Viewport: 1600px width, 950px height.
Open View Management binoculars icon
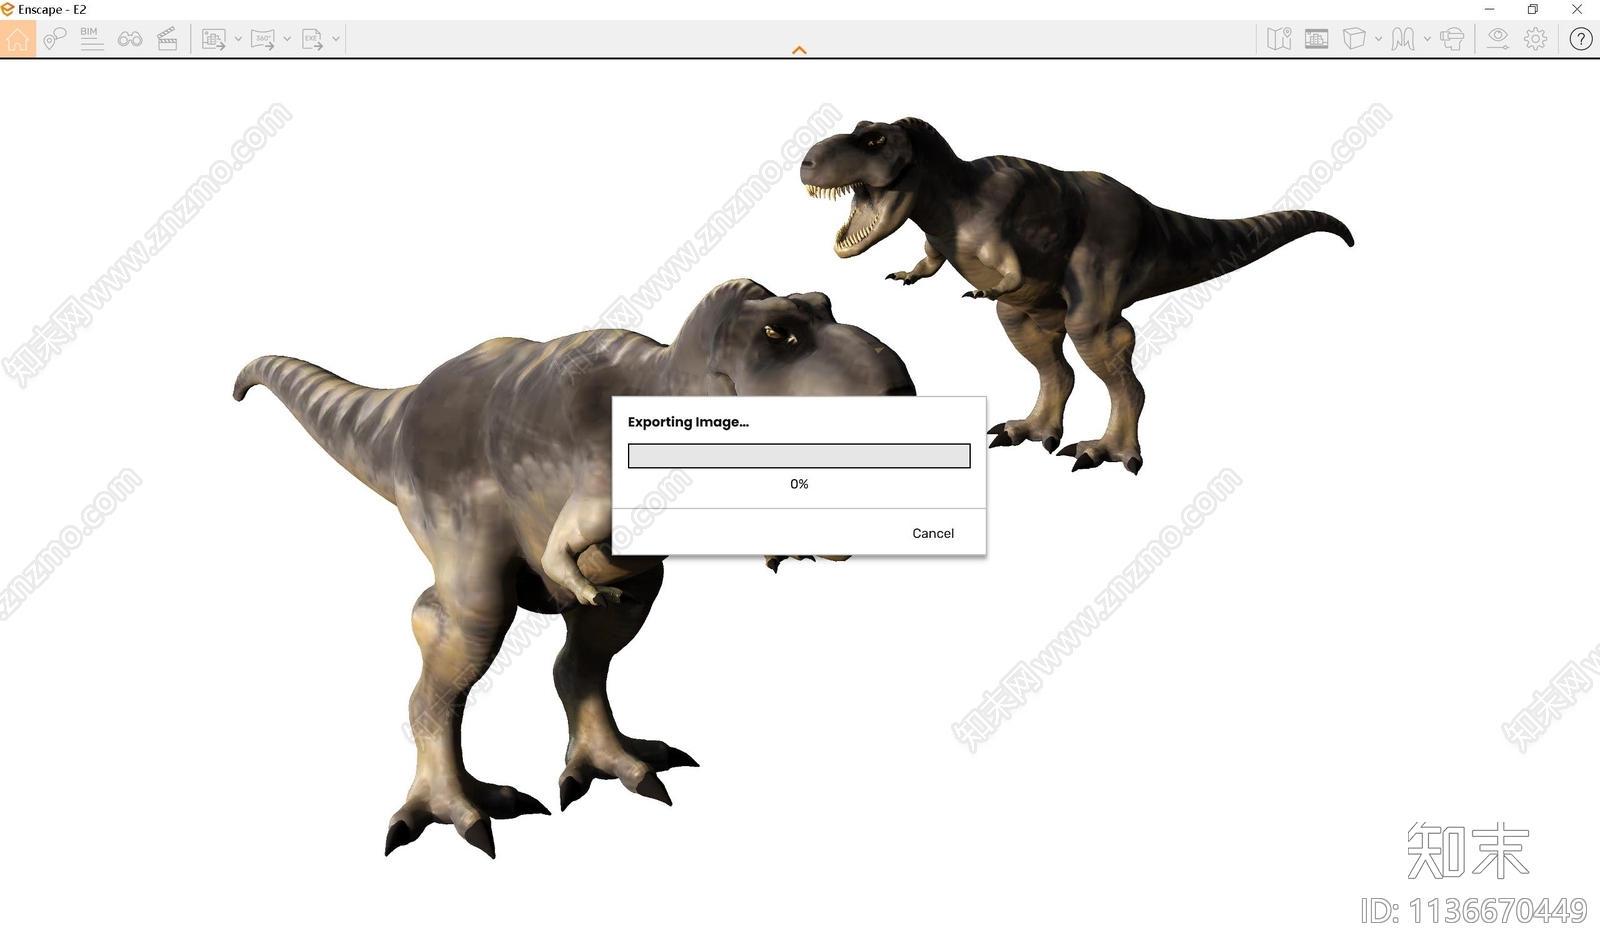click(x=130, y=39)
